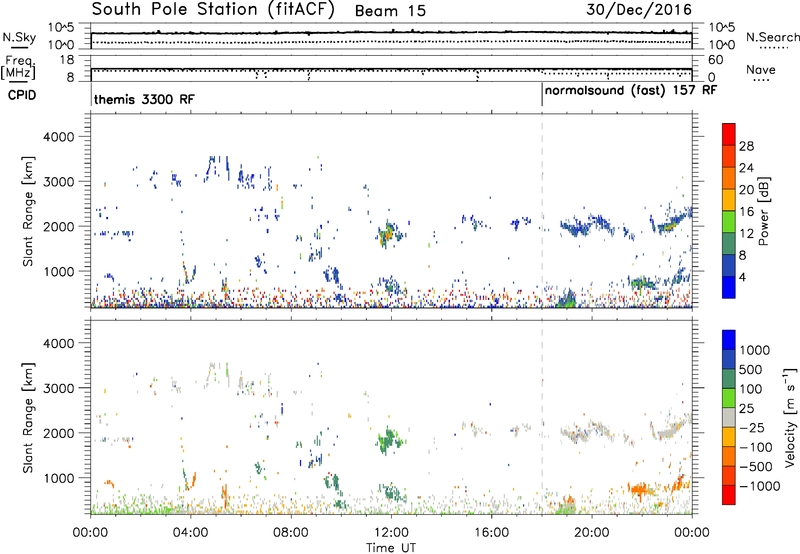Screen dimensions: 800x554
Task: Click the "Power [dB]" colorbar title
Action: [763, 211]
